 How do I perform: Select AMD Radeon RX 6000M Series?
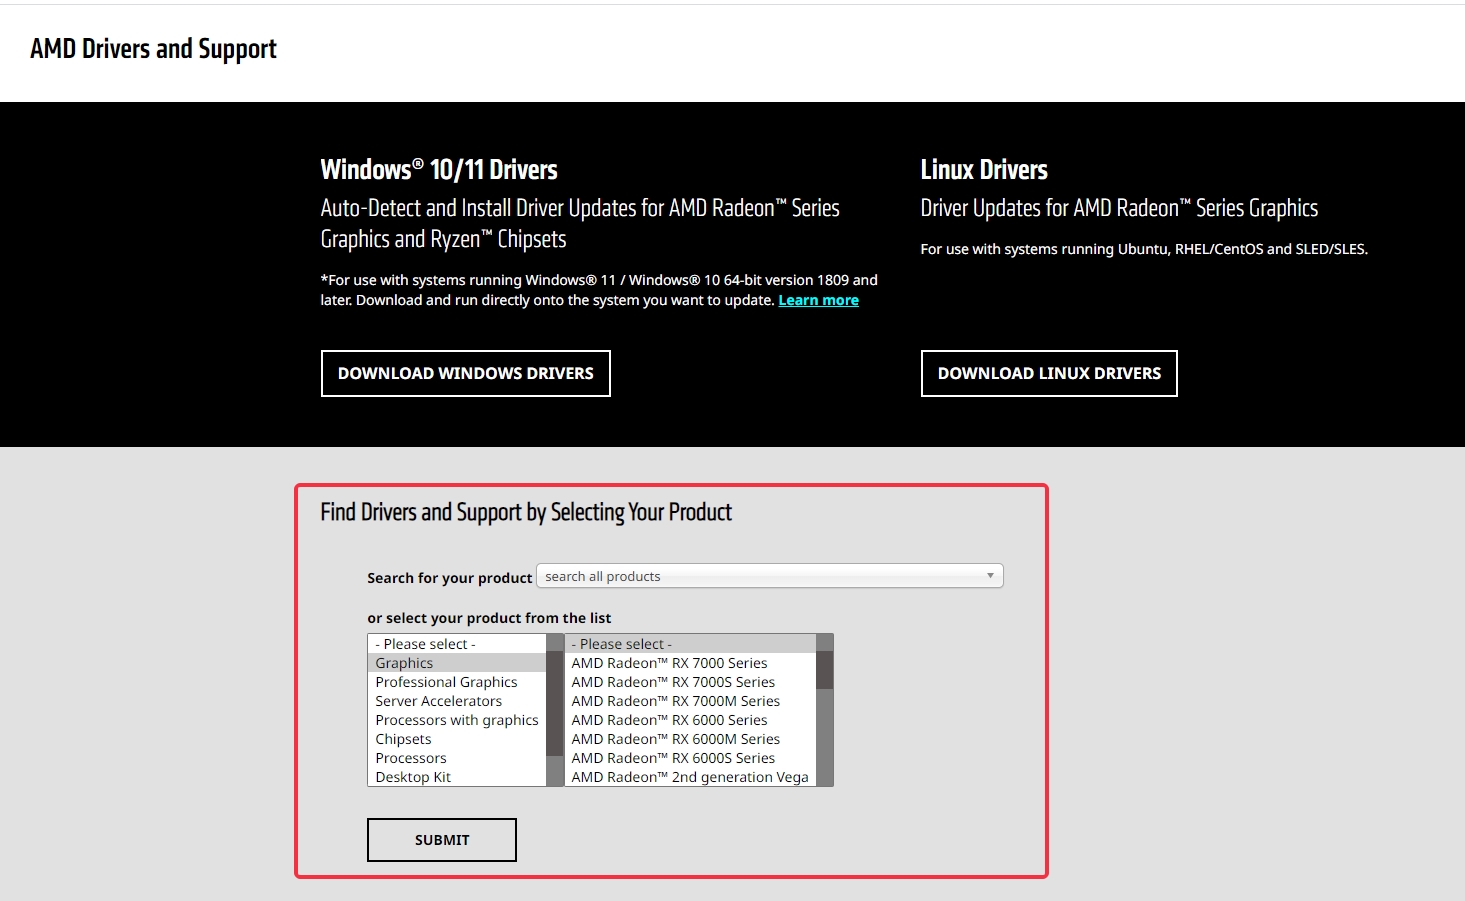pos(690,739)
